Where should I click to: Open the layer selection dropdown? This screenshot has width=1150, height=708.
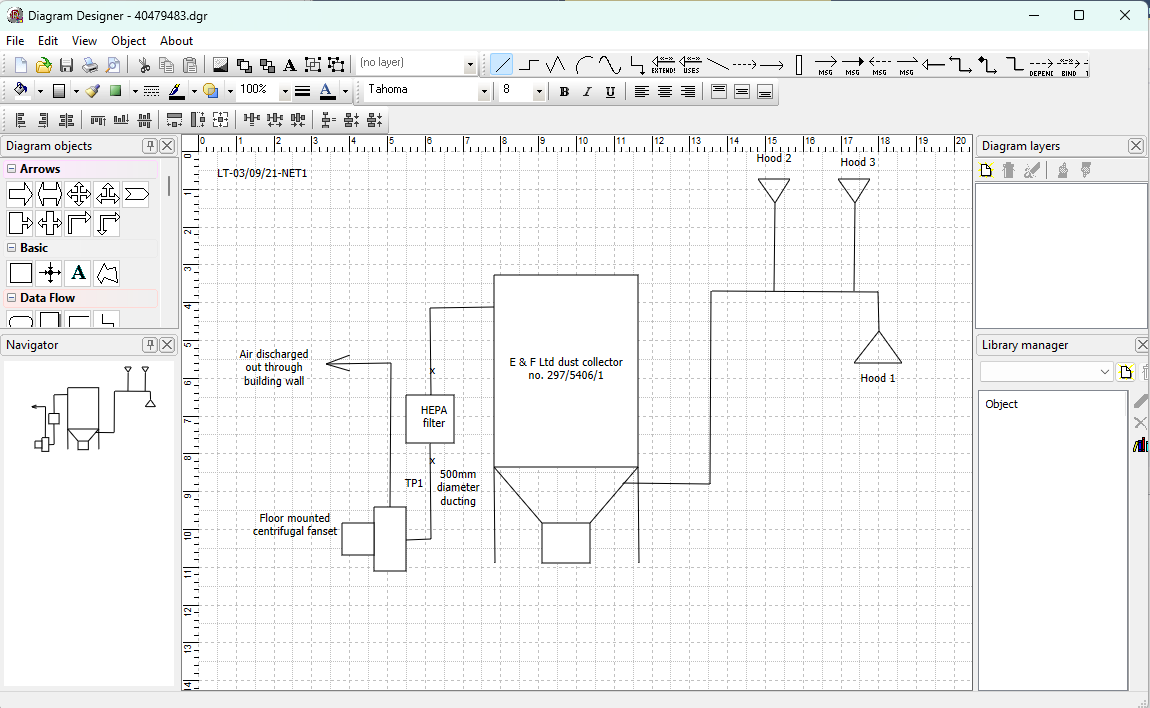coord(470,65)
